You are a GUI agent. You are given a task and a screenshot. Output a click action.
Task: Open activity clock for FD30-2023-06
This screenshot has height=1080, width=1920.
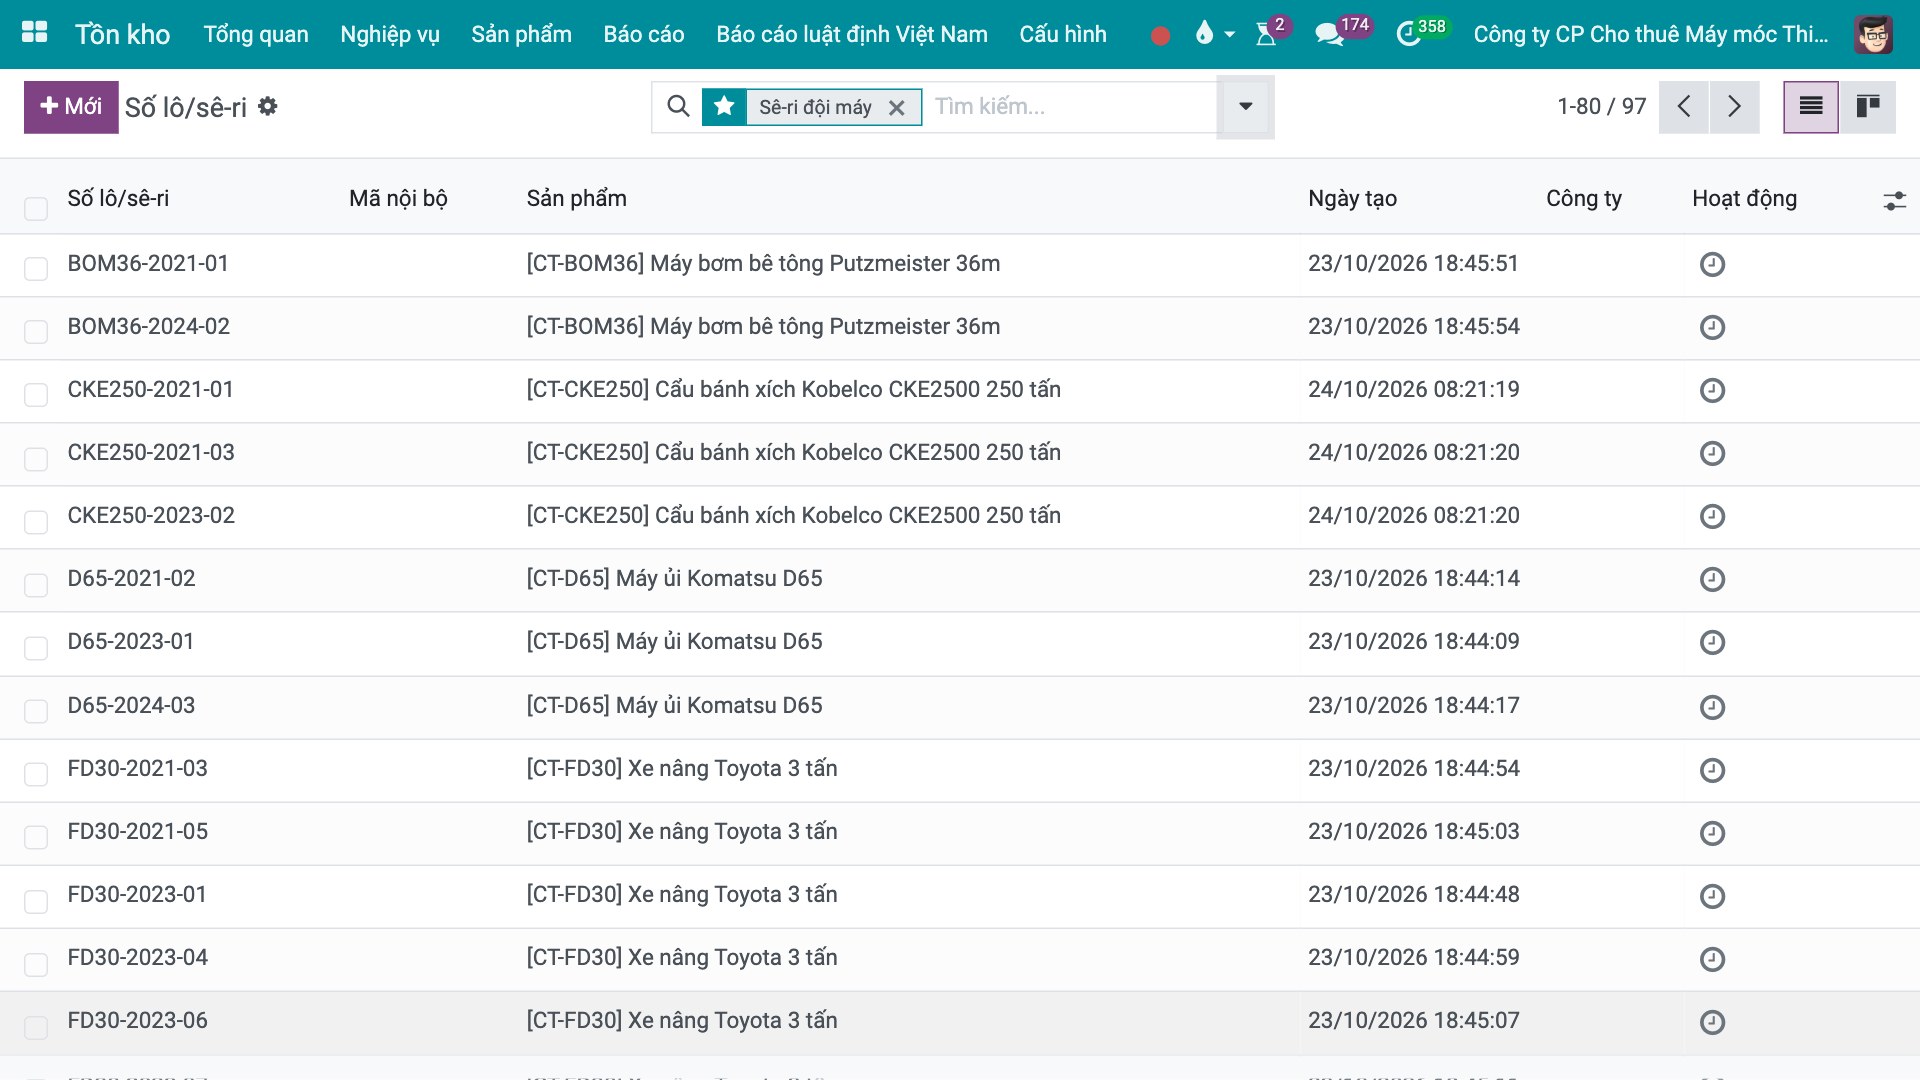tap(1712, 1022)
